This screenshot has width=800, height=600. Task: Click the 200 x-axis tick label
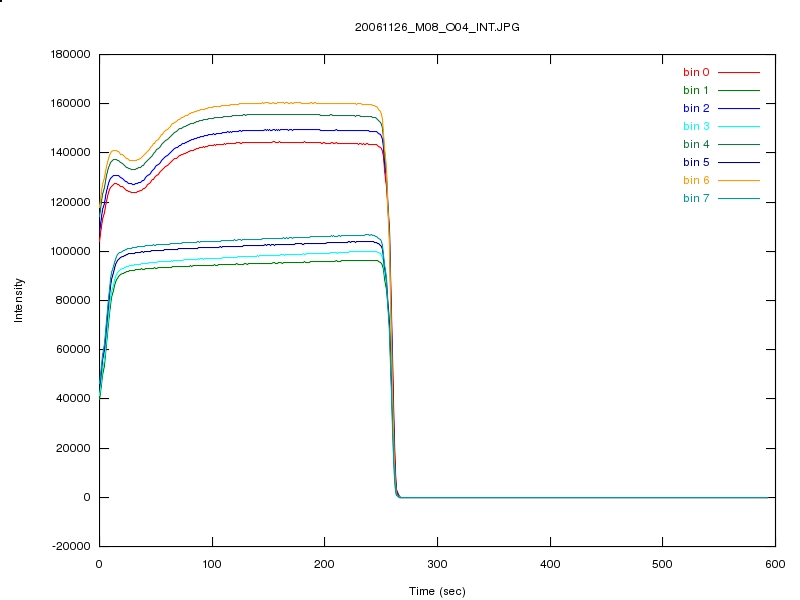pos(324,564)
